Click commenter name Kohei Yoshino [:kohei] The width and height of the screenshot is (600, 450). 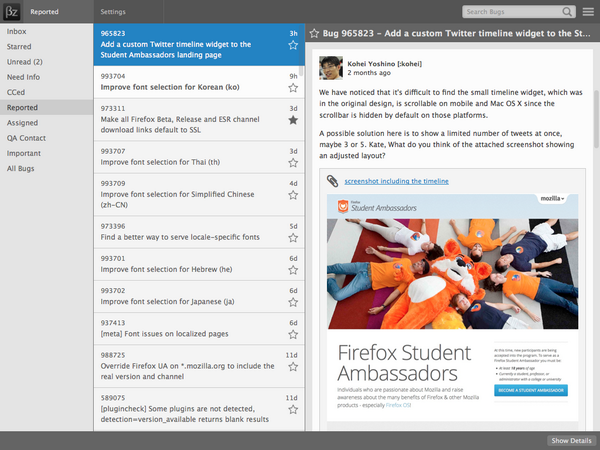tap(385, 64)
